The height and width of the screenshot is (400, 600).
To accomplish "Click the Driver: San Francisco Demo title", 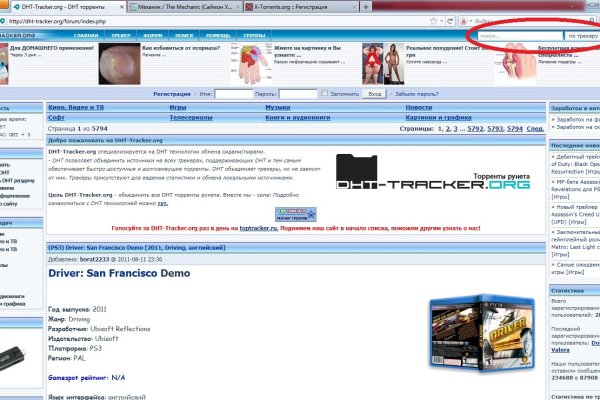I will click(x=114, y=272).
